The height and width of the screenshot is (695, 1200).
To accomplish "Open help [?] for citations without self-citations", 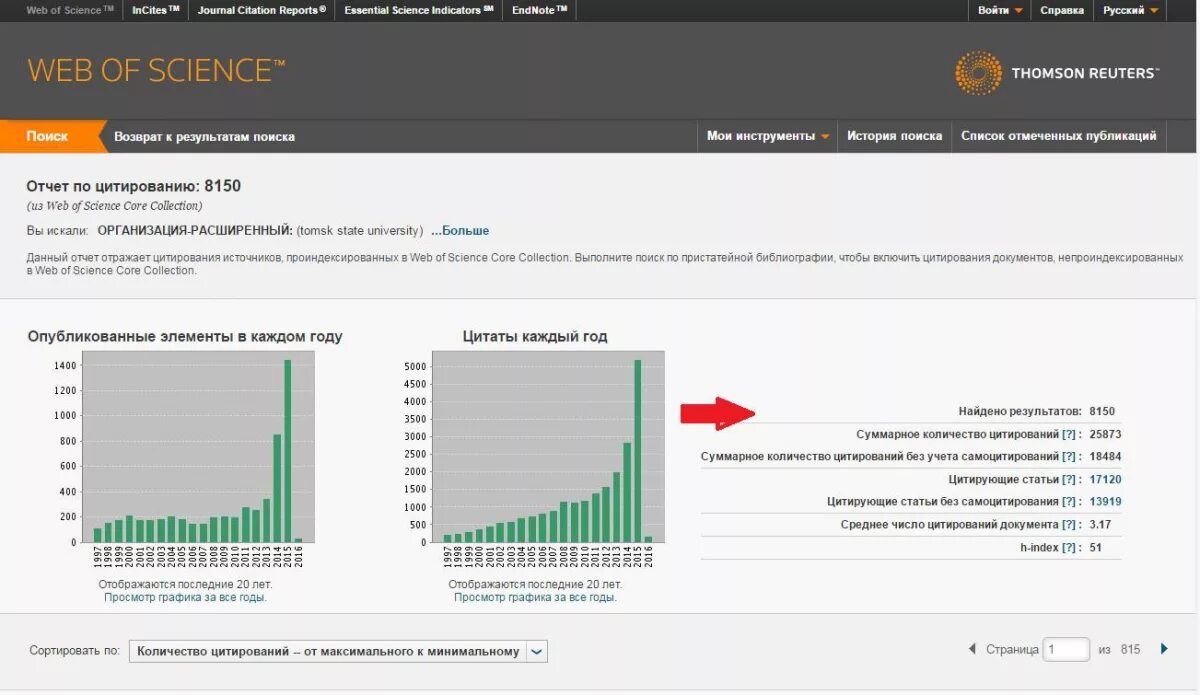I will point(1069,457).
